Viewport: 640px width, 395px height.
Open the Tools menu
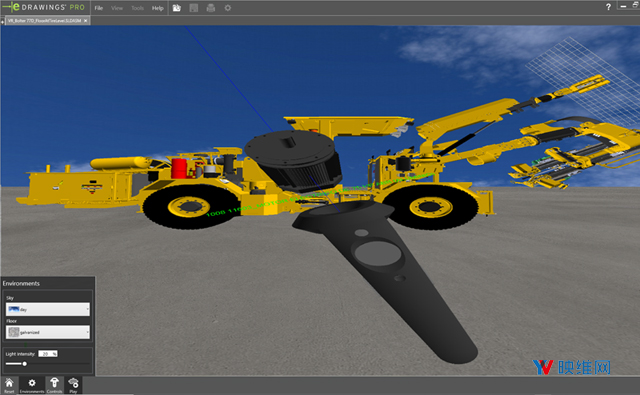coord(138,8)
